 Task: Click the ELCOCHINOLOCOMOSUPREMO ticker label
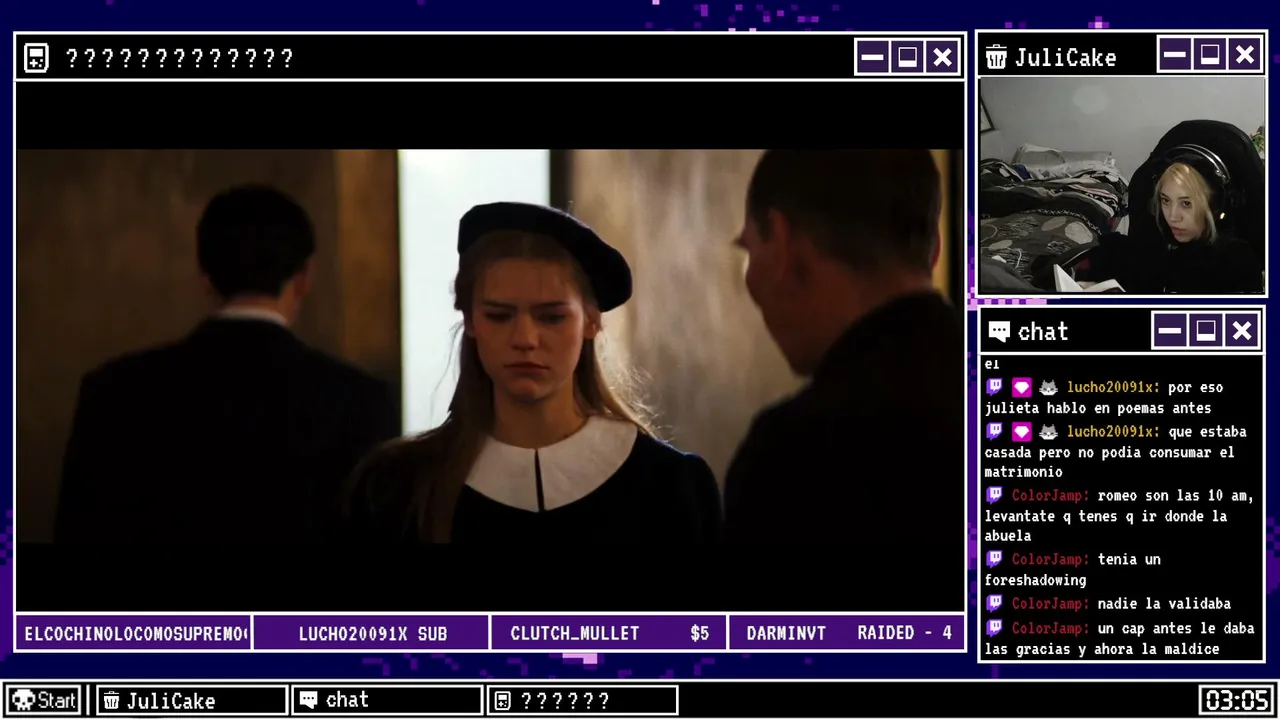134,633
